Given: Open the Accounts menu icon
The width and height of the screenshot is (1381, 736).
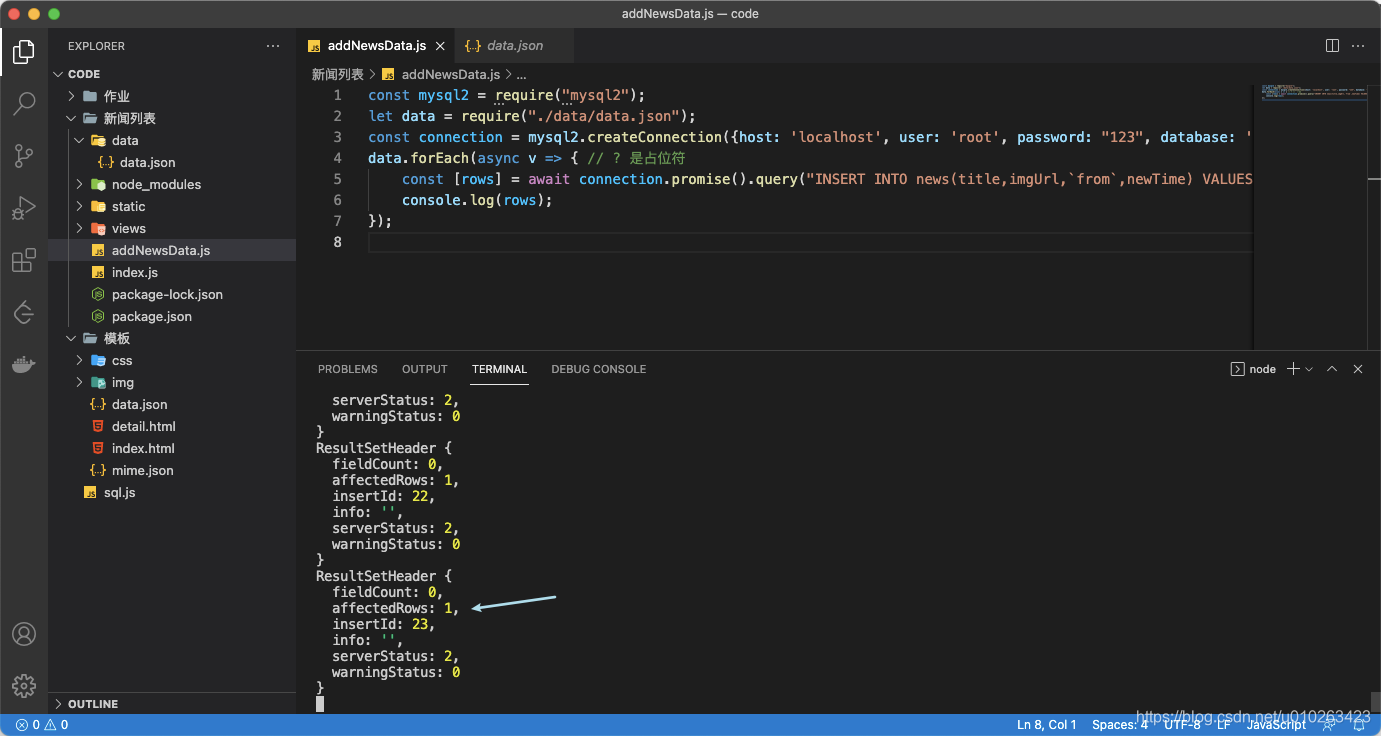Looking at the screenshot, I should click(x=24, y=634).
